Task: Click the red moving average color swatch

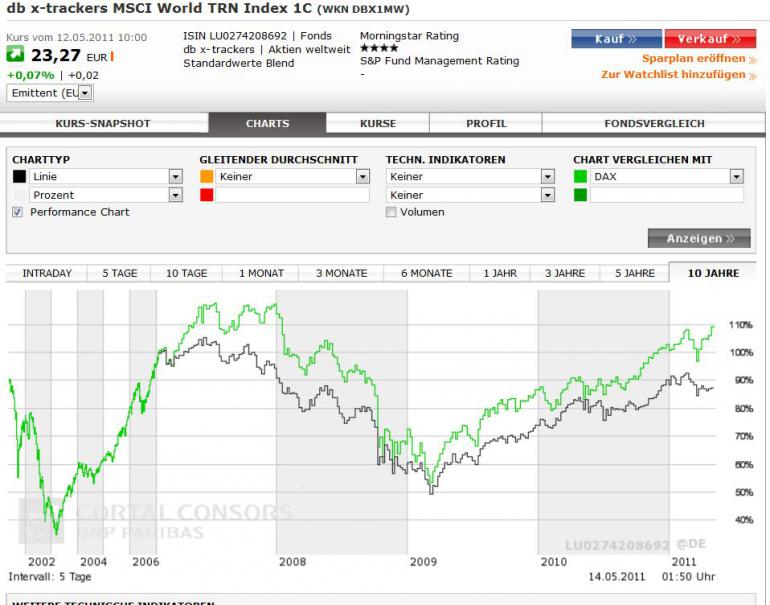Action: point(207,195)
